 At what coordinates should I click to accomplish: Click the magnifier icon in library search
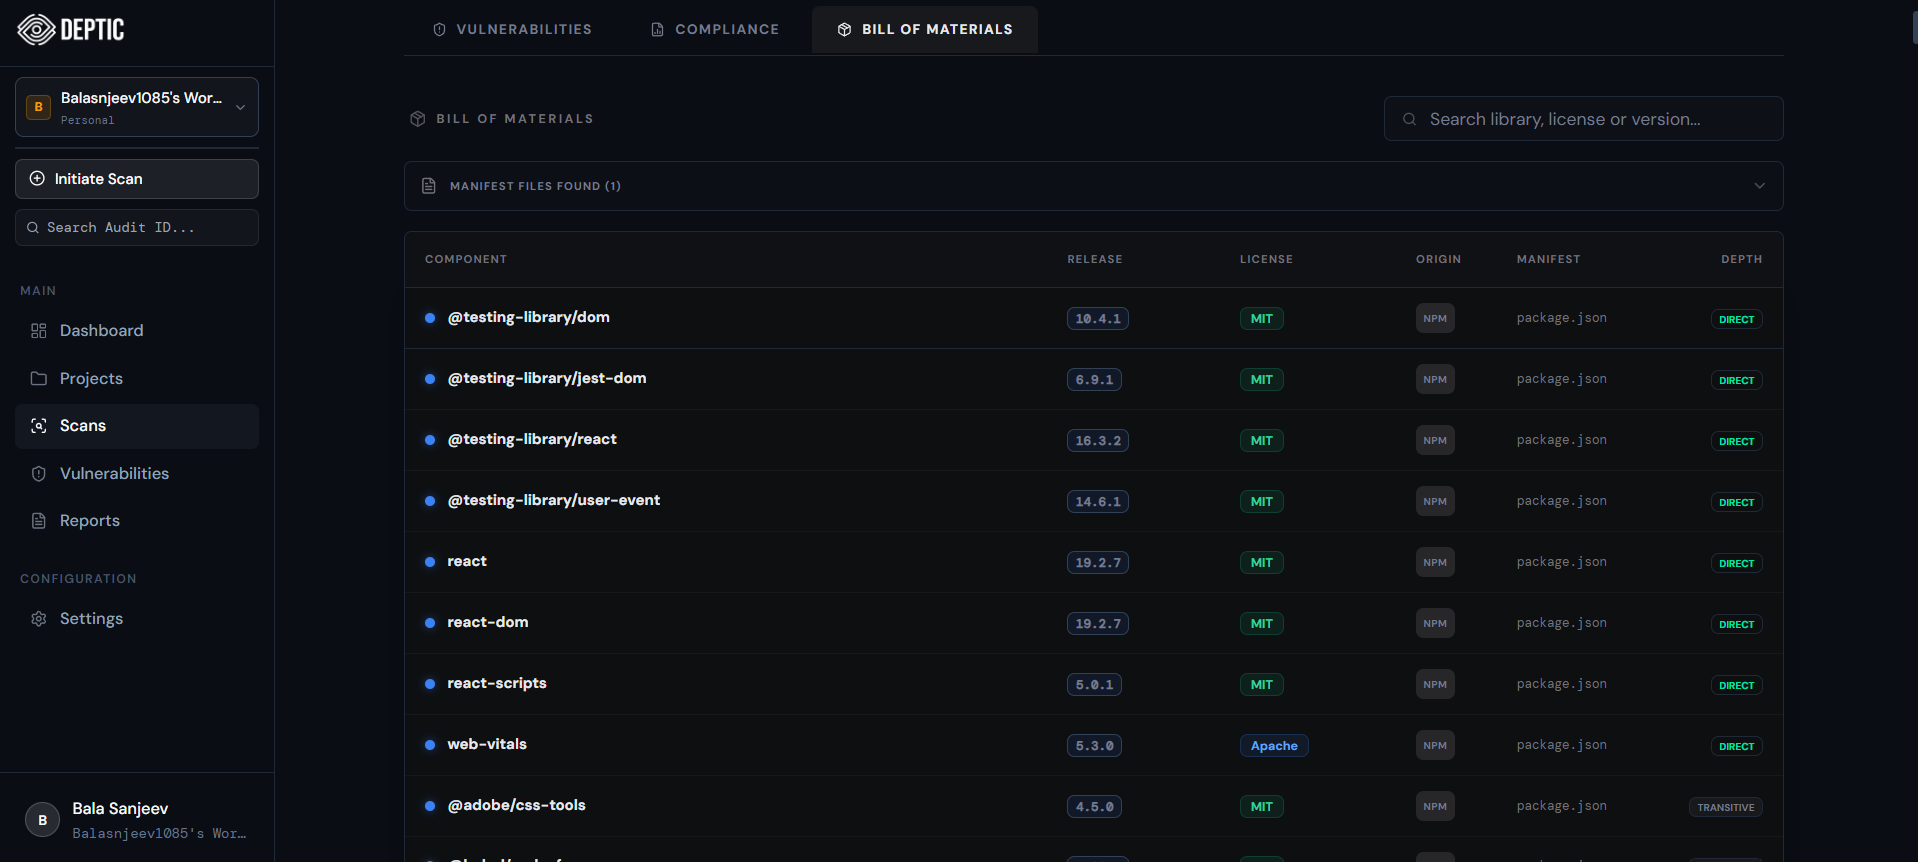click(1409, 119)
